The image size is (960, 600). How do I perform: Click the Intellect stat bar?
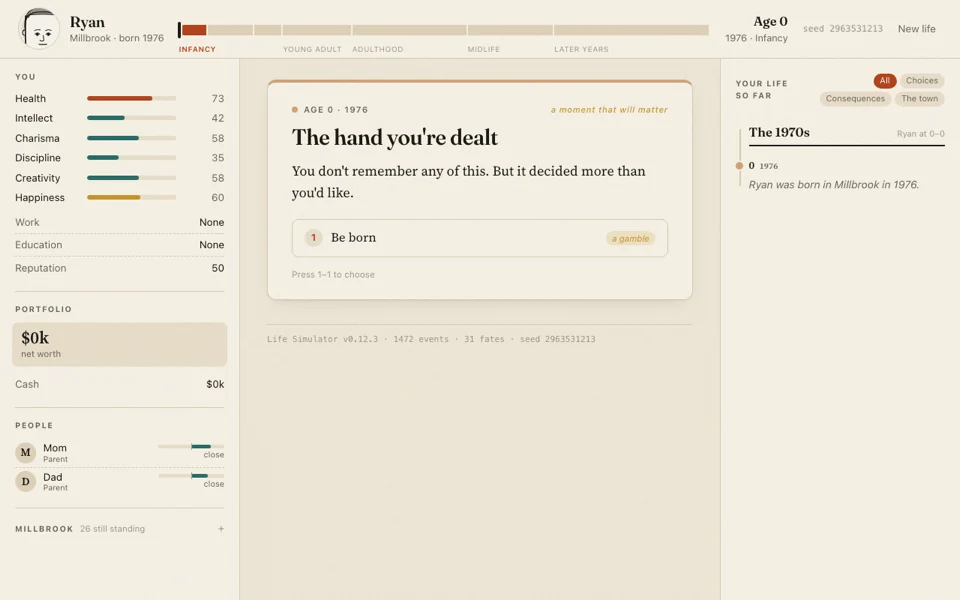[131, 118]
